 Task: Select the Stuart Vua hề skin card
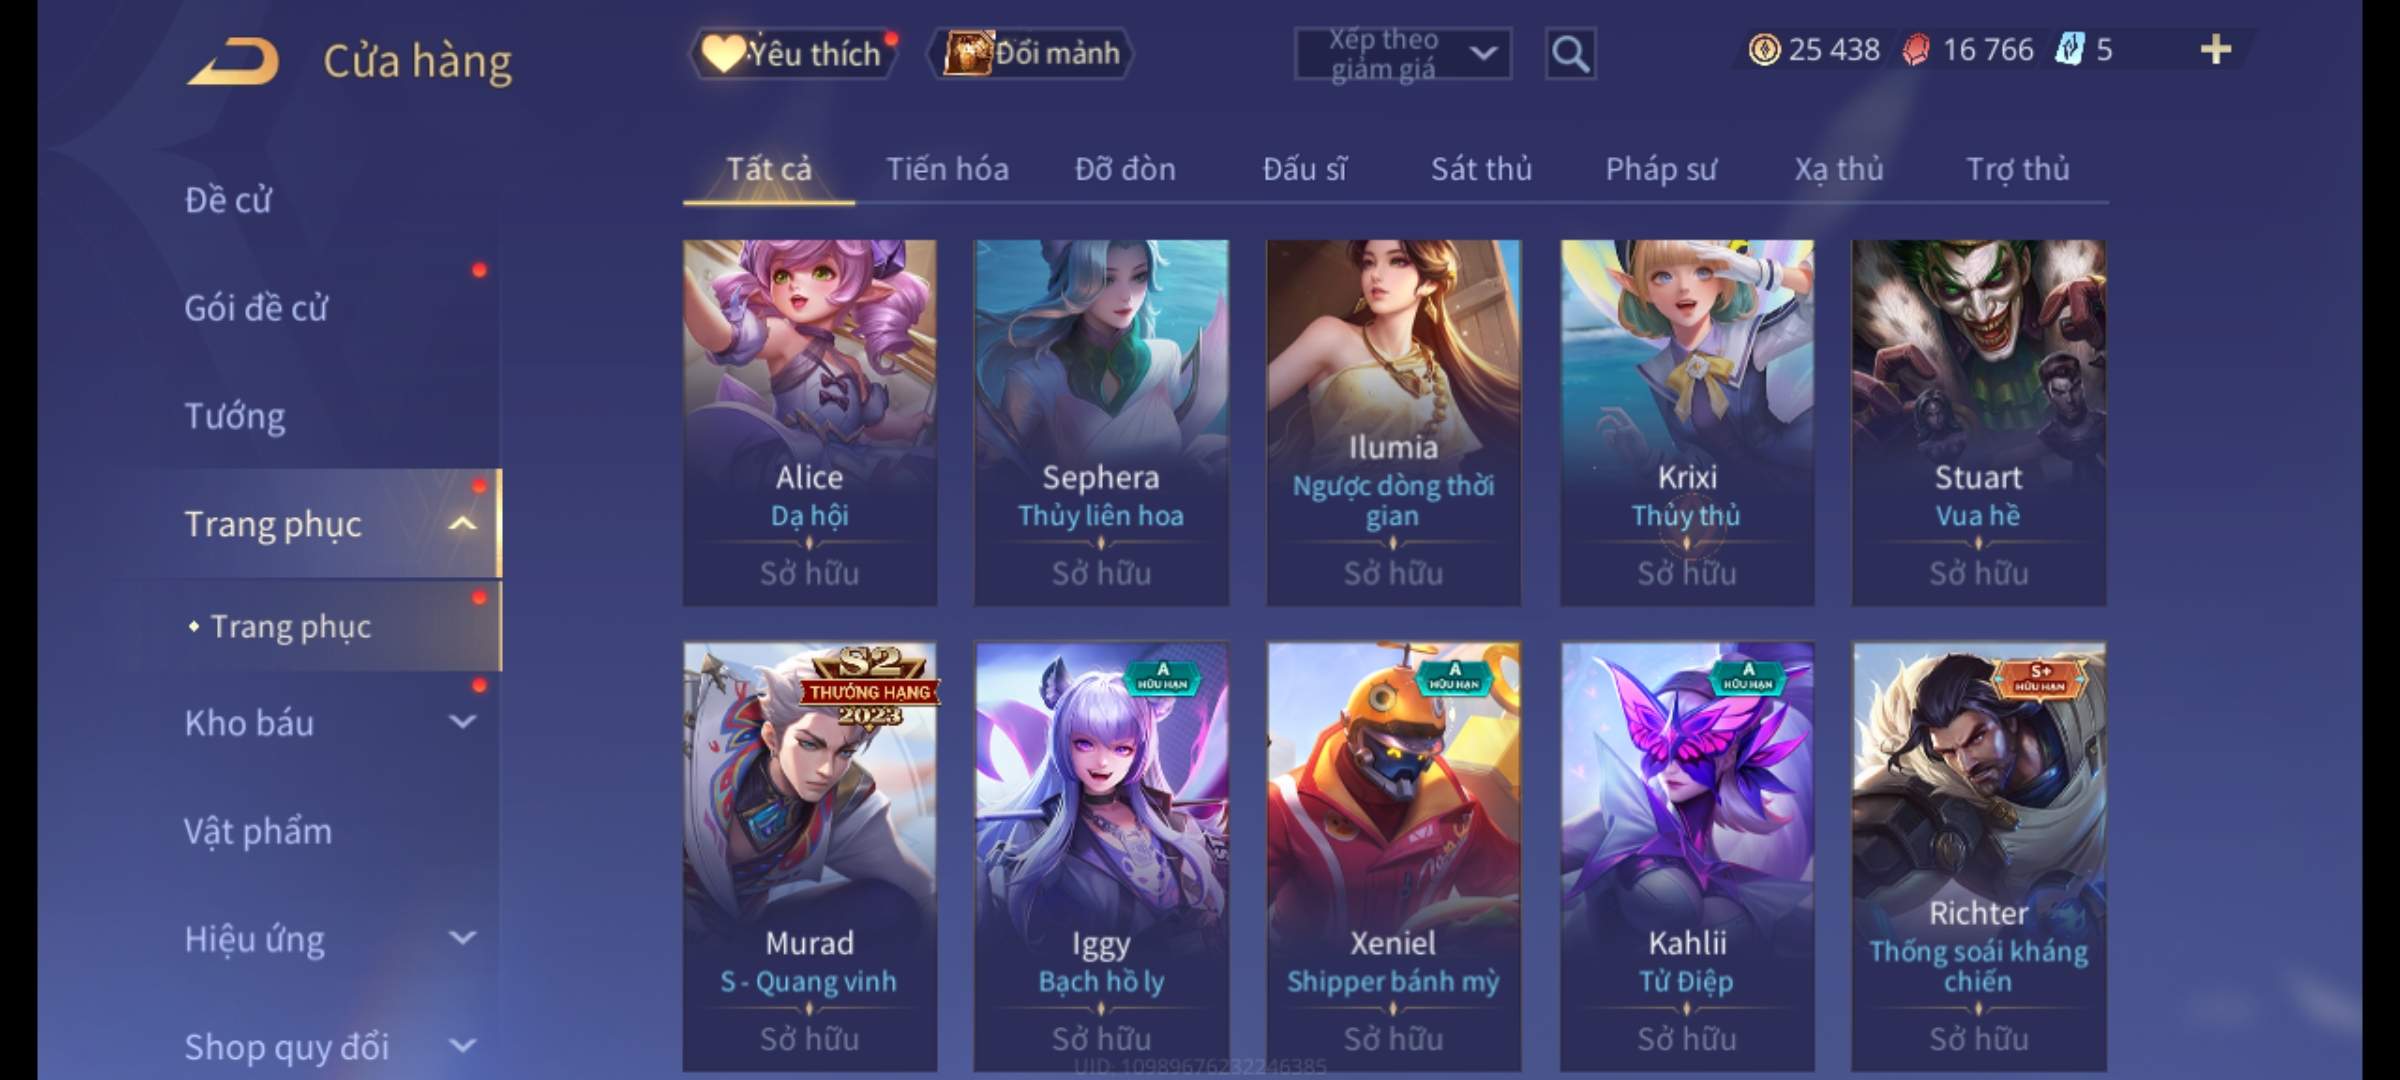[1978, 422]
